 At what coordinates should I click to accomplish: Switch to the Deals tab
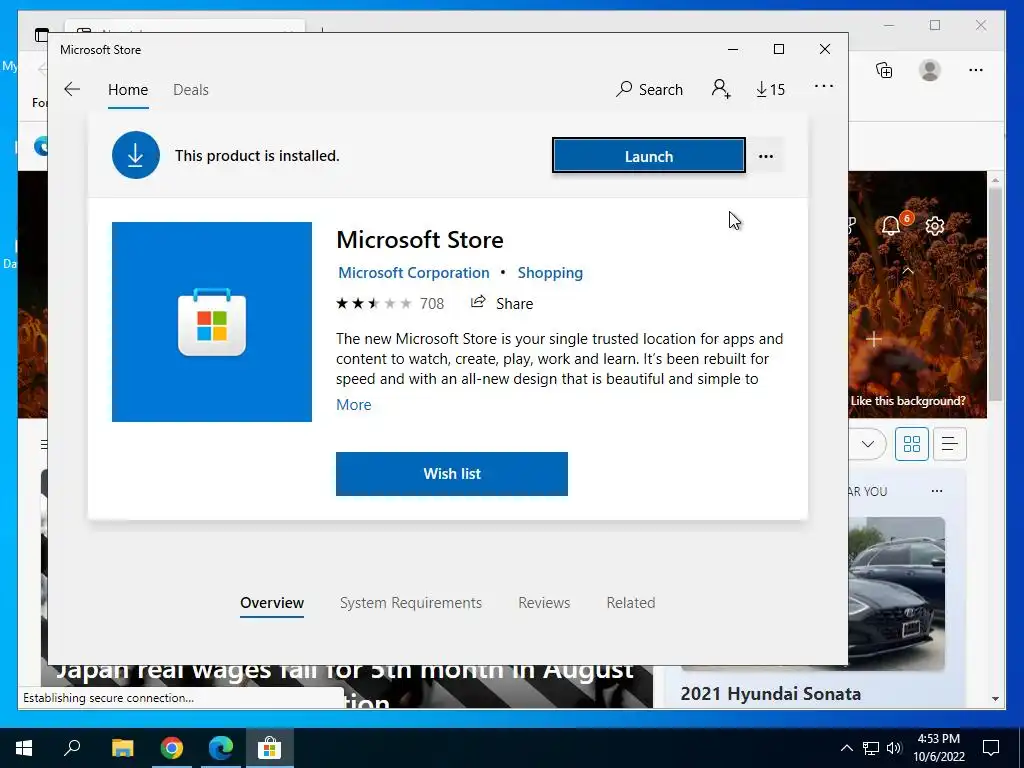[191, 89]
